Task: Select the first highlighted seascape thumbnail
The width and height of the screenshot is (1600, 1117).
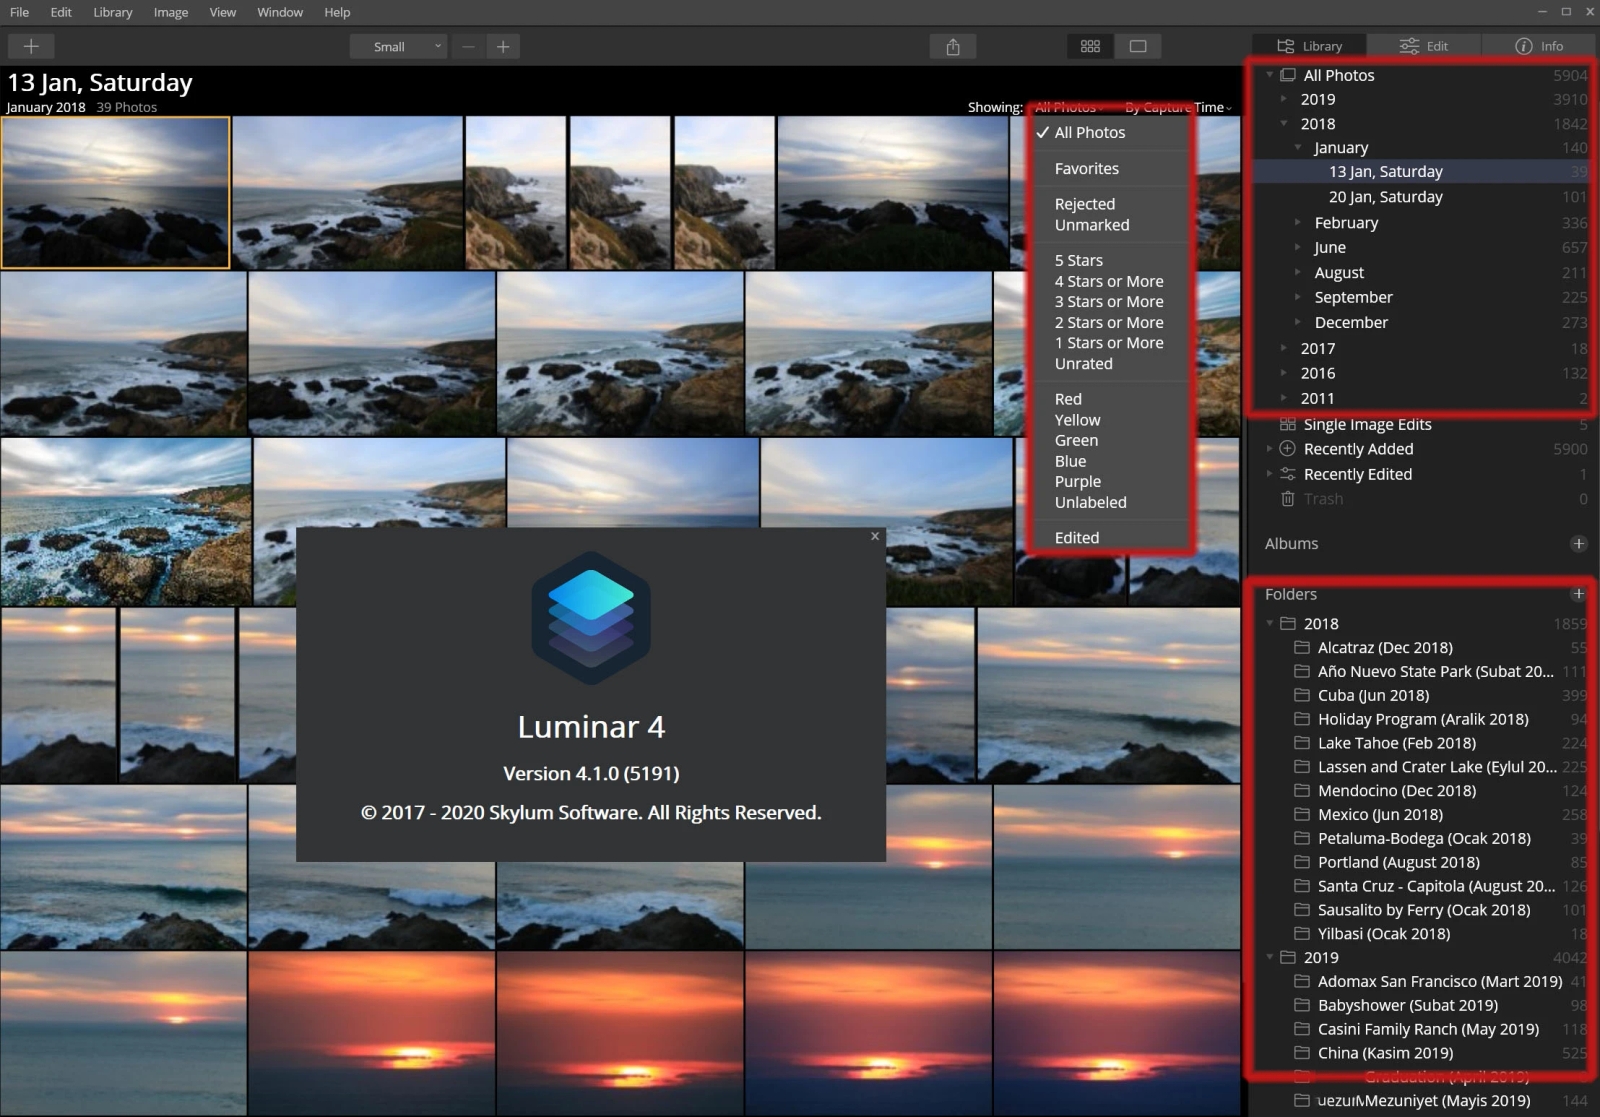Action: [115, 193]
